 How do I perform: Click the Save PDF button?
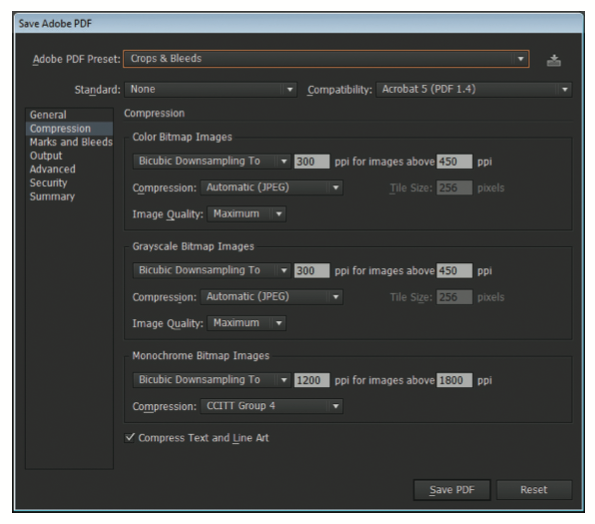[452, 489]
